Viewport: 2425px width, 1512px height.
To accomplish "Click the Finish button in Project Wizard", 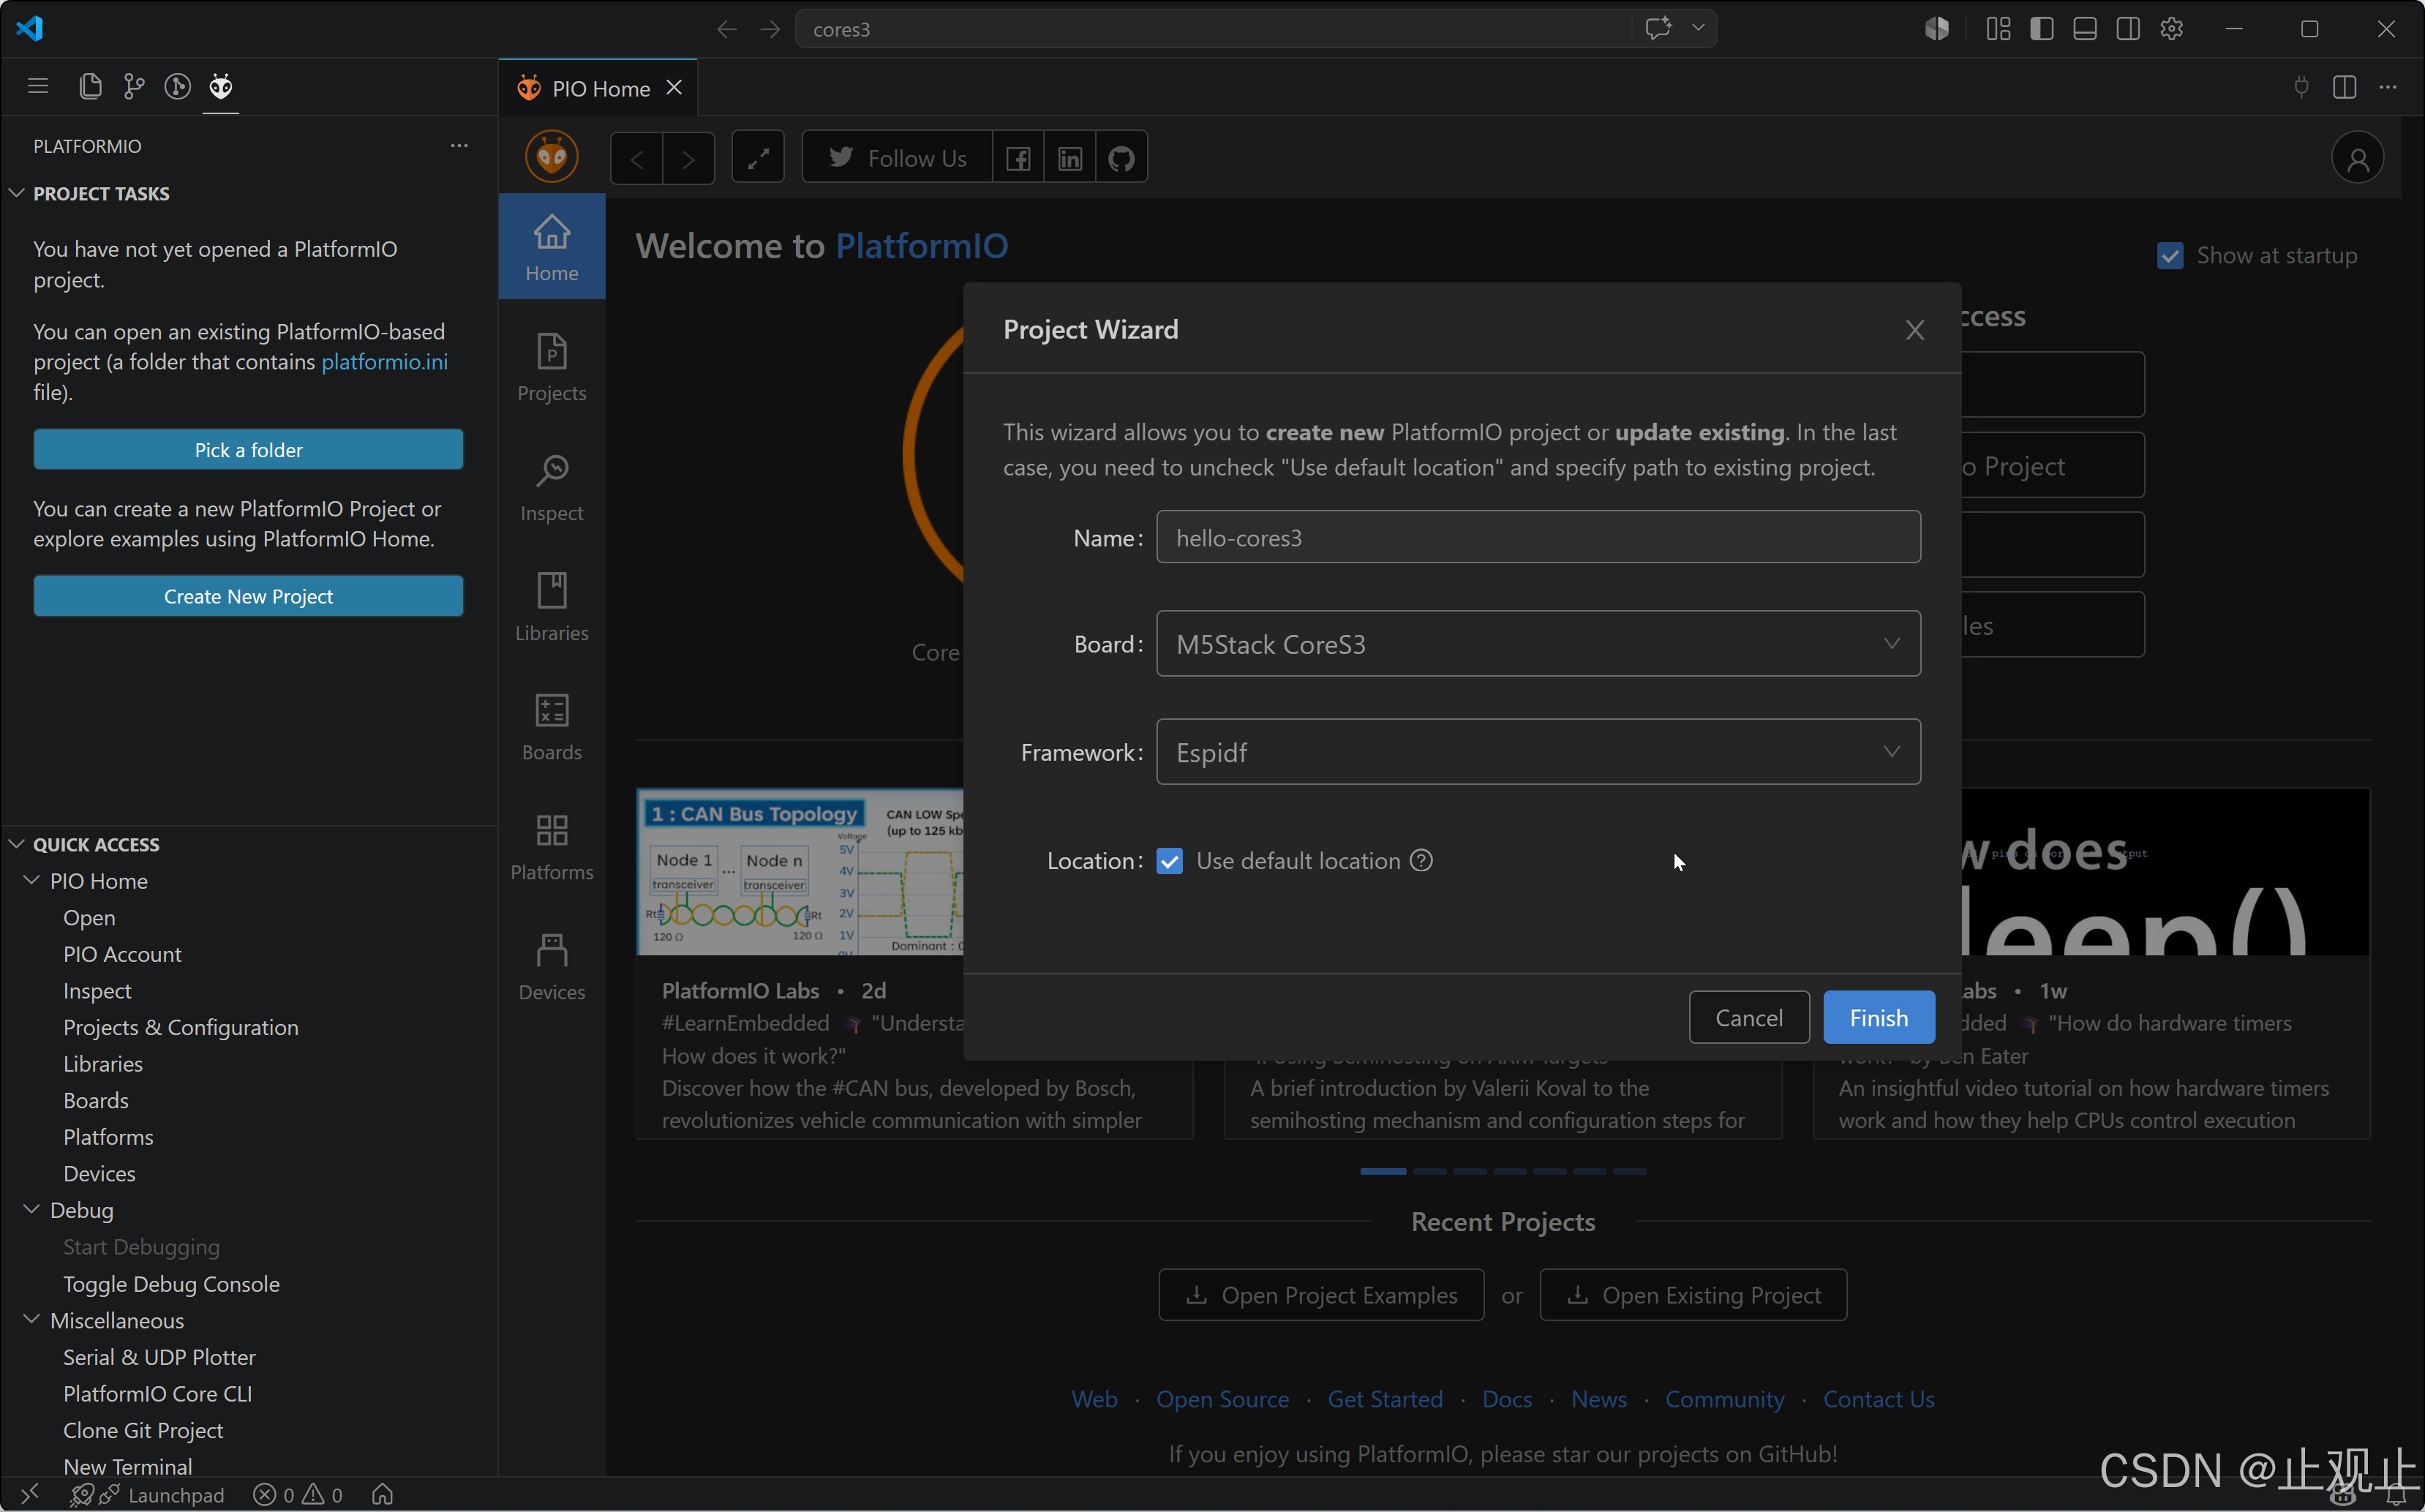I will click(x=1879, y=1018).
